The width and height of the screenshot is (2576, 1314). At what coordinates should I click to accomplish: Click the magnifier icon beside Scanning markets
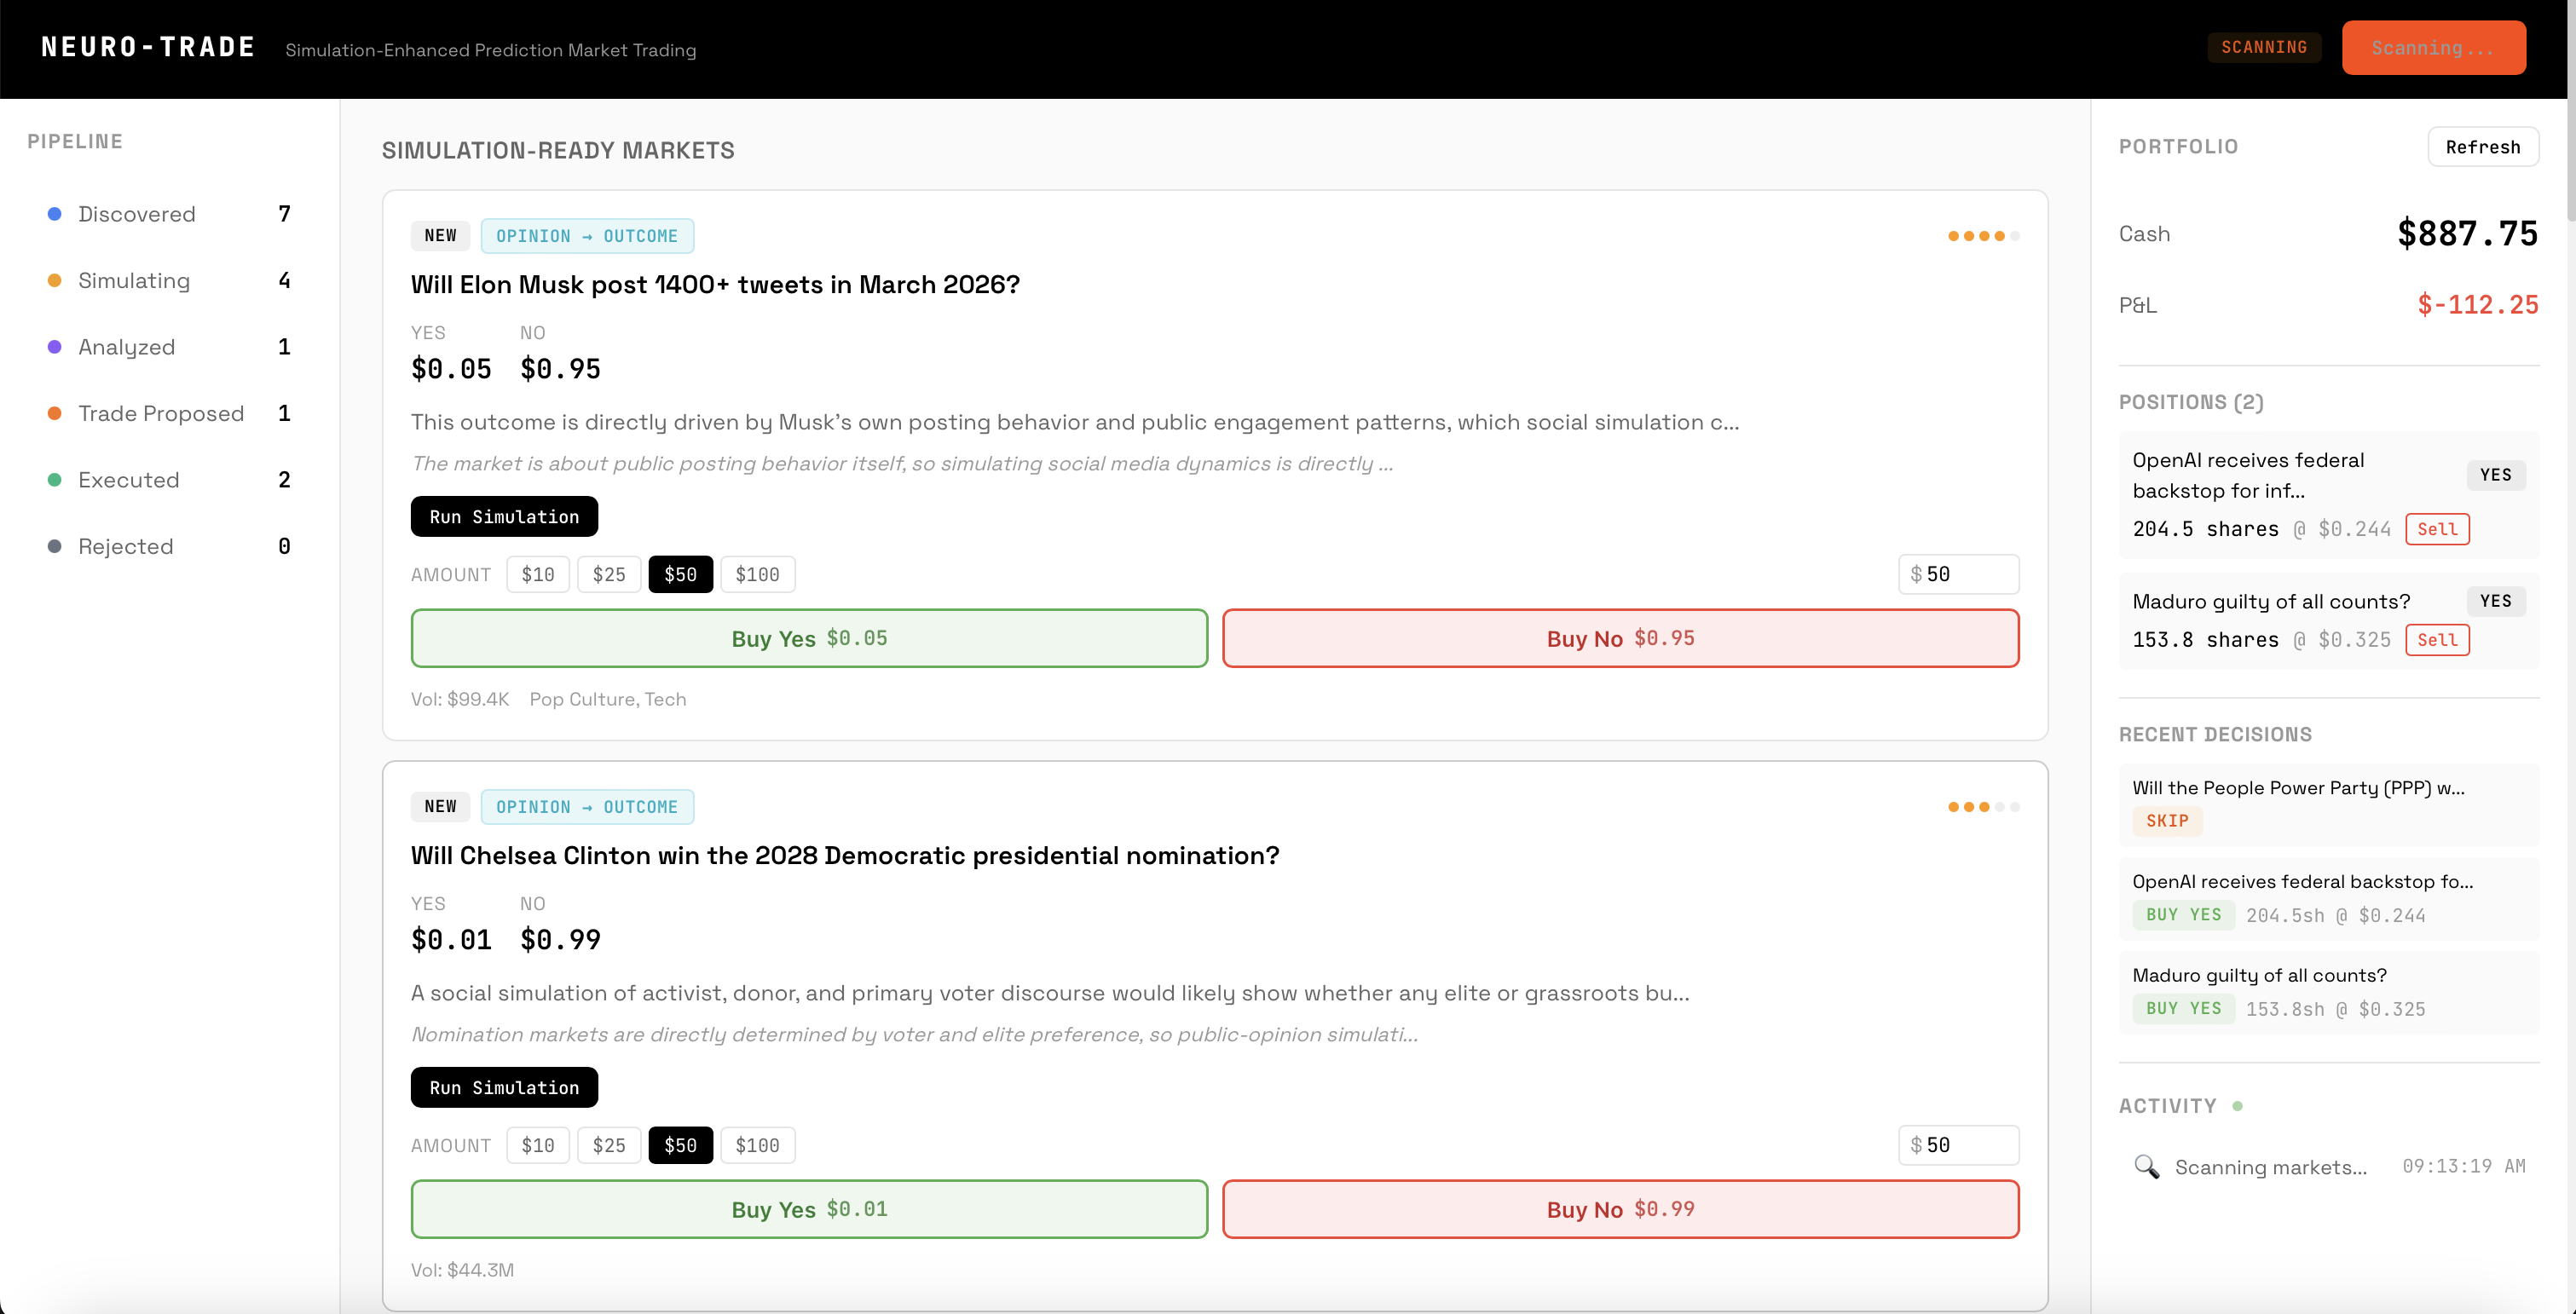2146,1166
